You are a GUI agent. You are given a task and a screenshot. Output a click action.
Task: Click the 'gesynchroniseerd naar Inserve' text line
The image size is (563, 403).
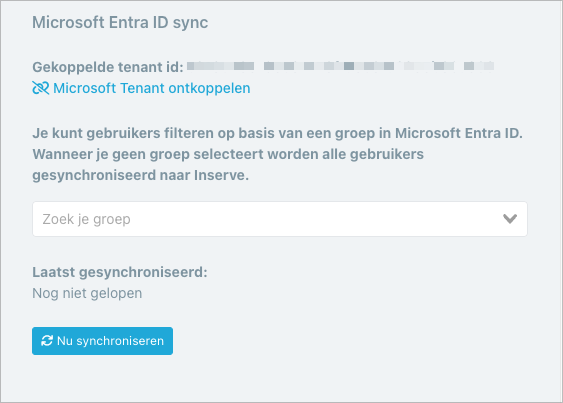click(140, 175)
